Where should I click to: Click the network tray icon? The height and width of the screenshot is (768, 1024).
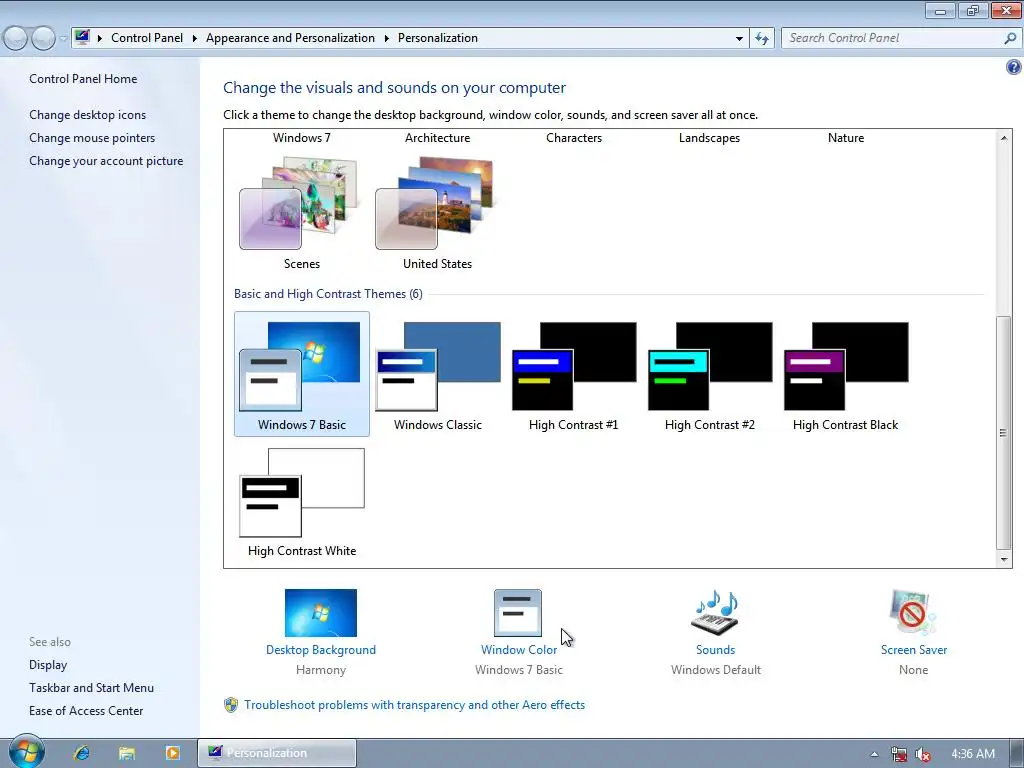pos(899,754)
